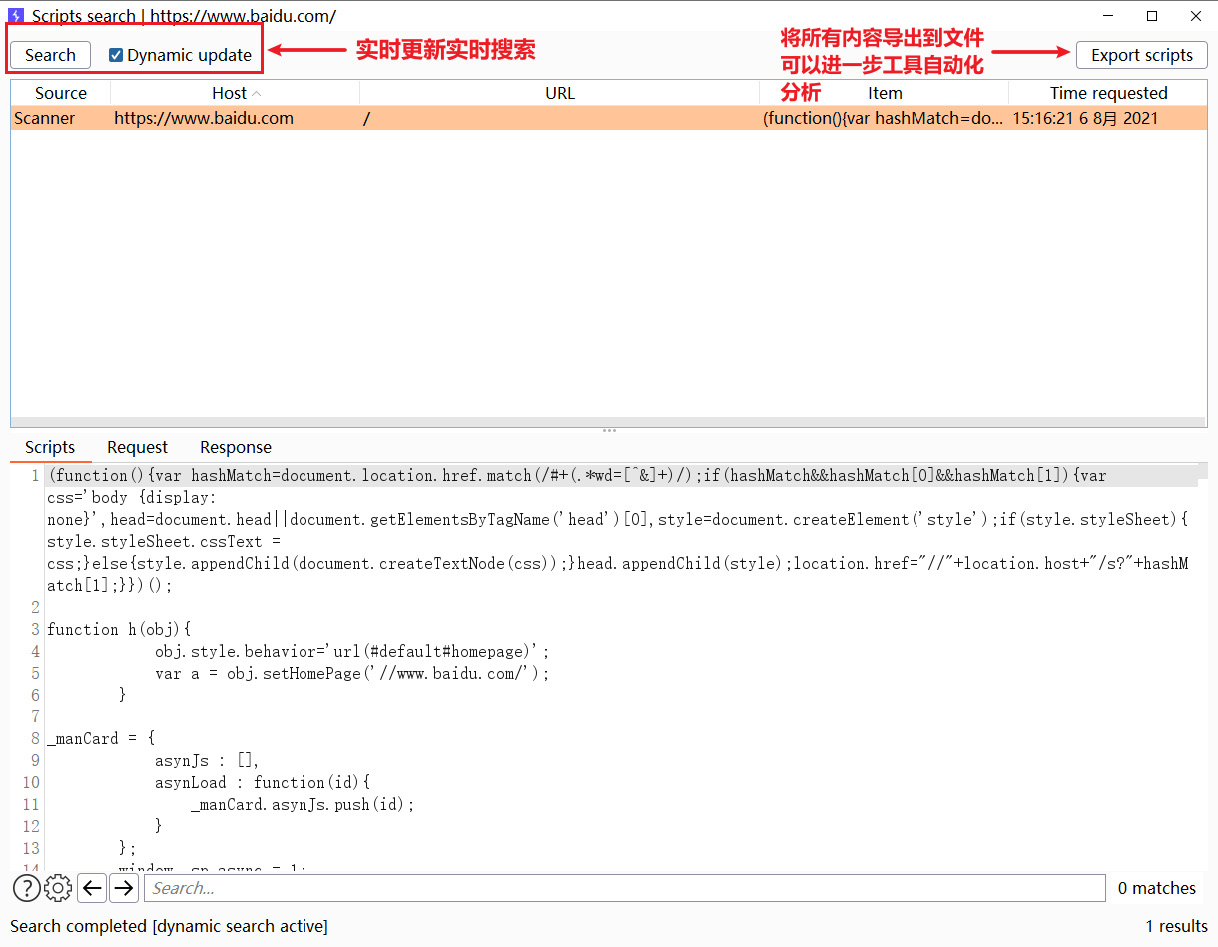Click line number 8 in the gutter
Screen dimensions: 1218x947
coord(35,739)
